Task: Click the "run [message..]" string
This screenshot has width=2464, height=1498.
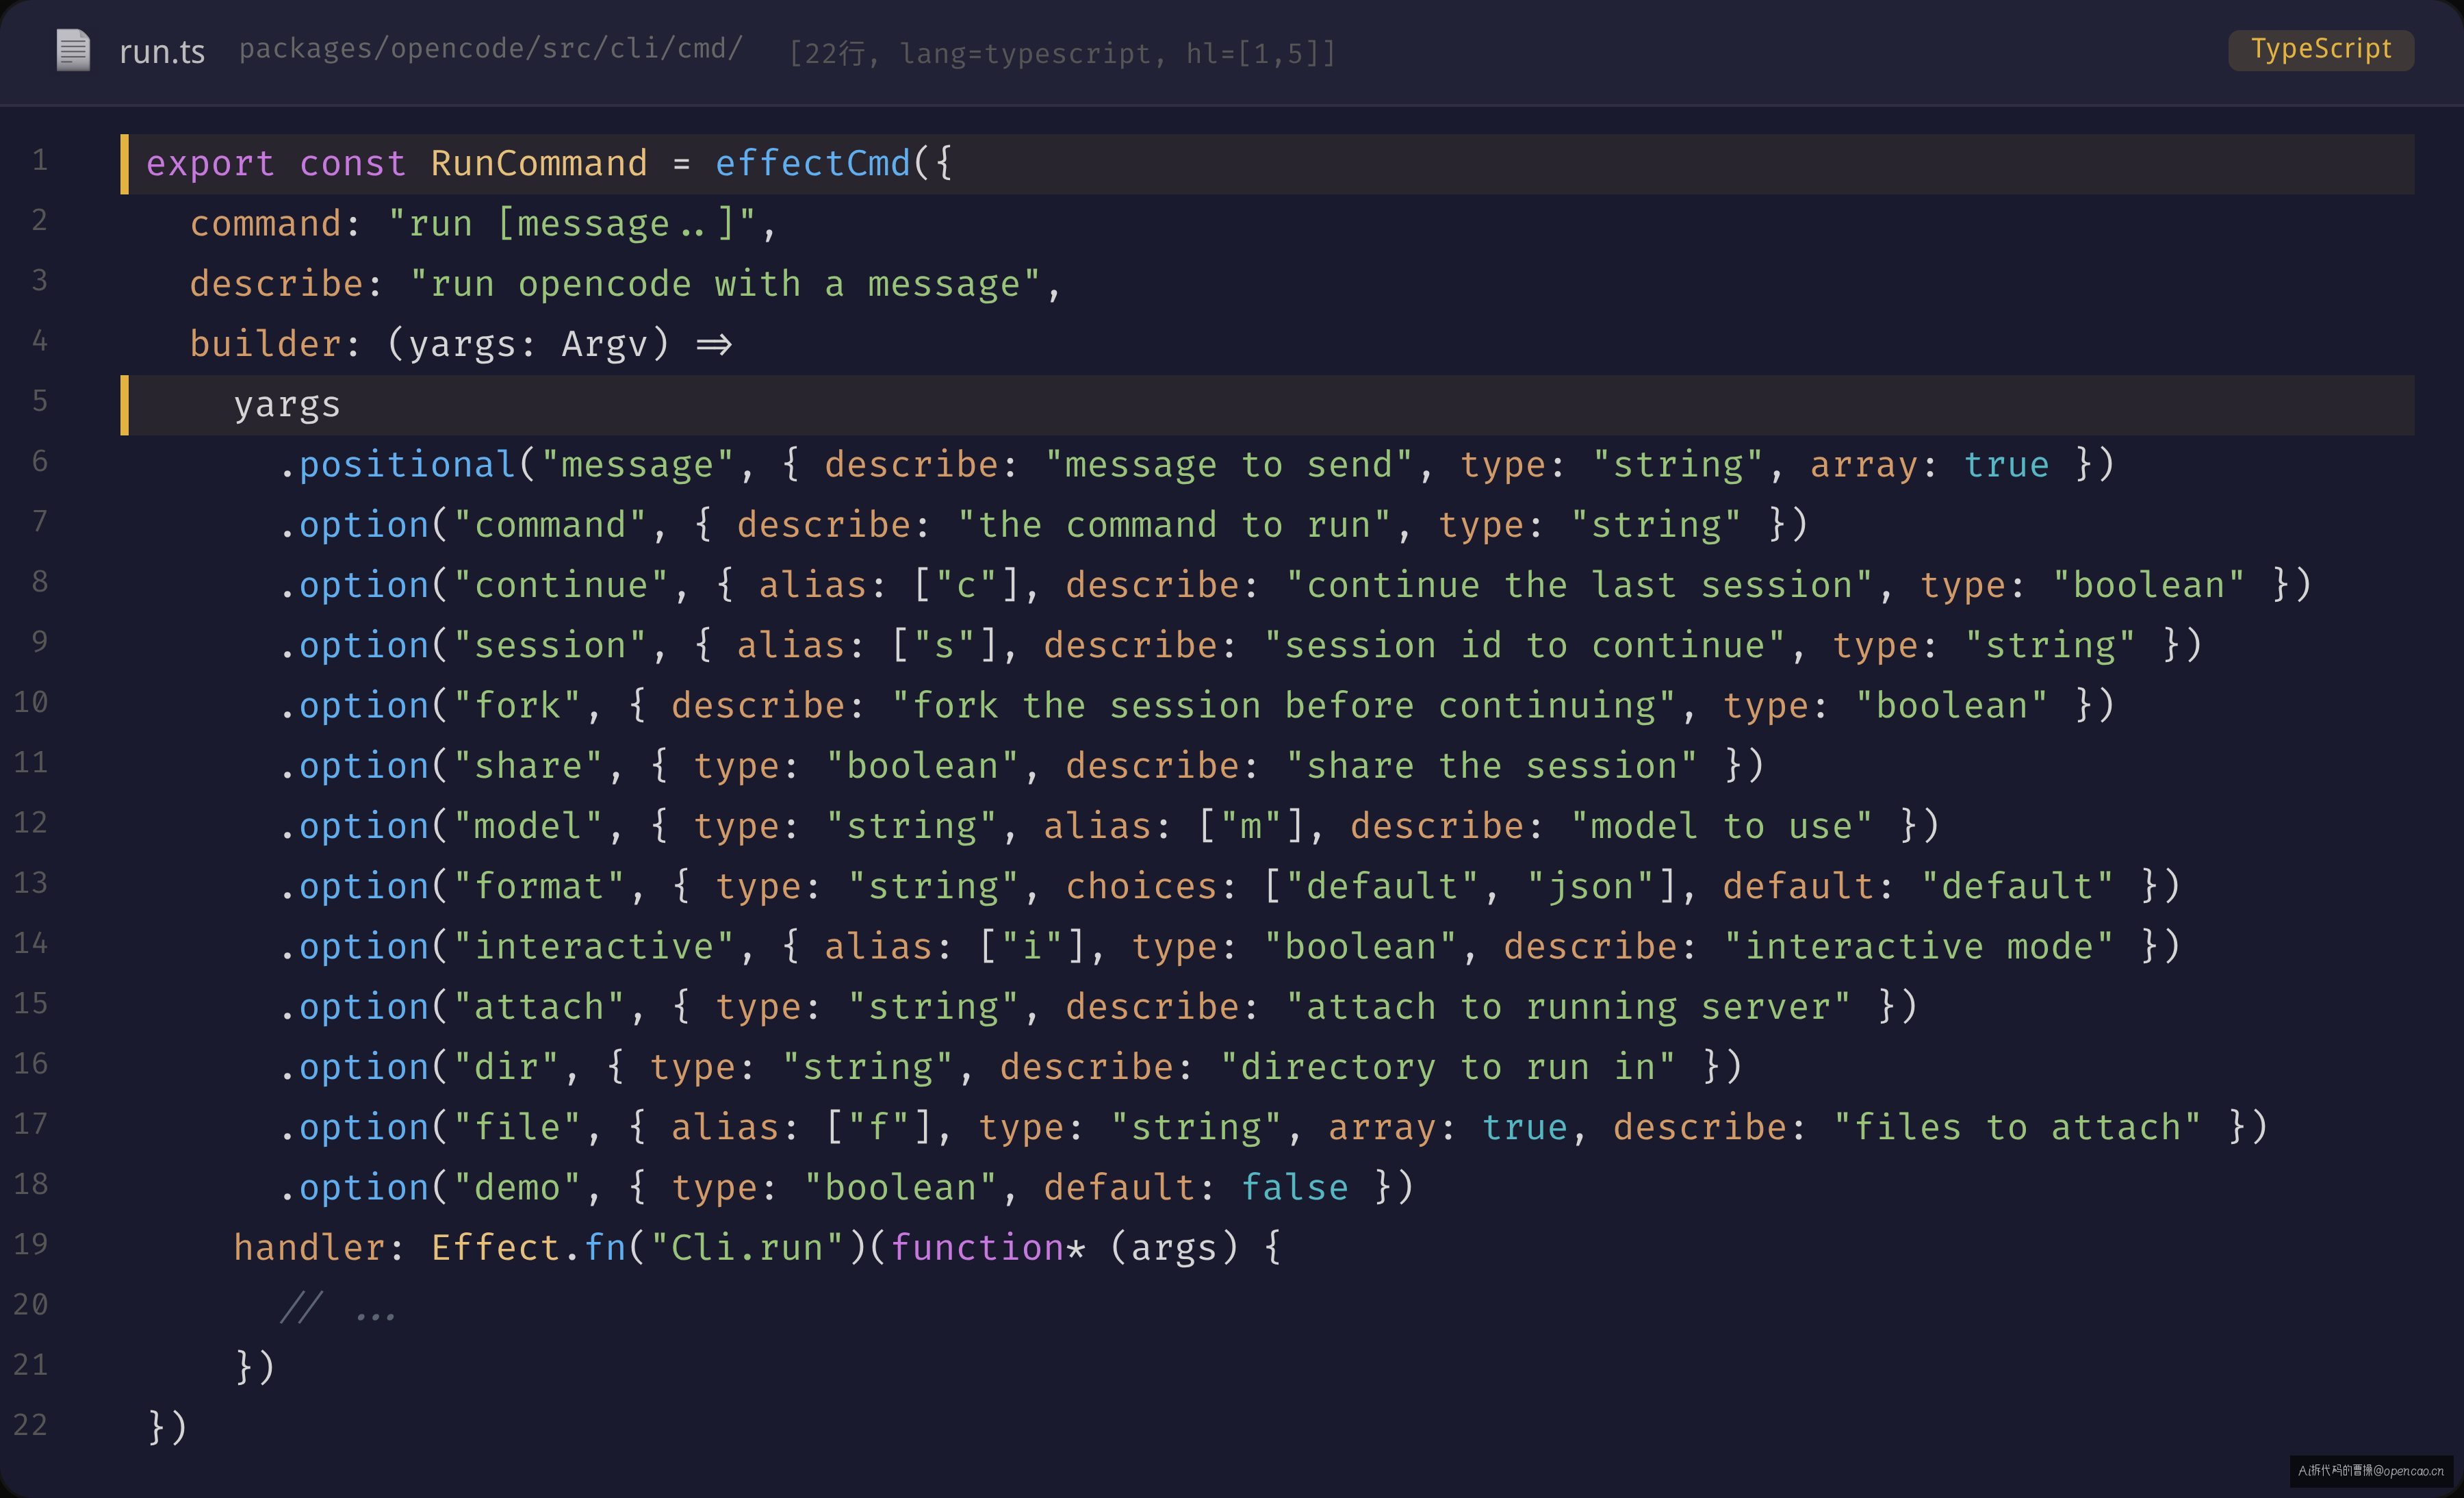Action: pos(571,224)
